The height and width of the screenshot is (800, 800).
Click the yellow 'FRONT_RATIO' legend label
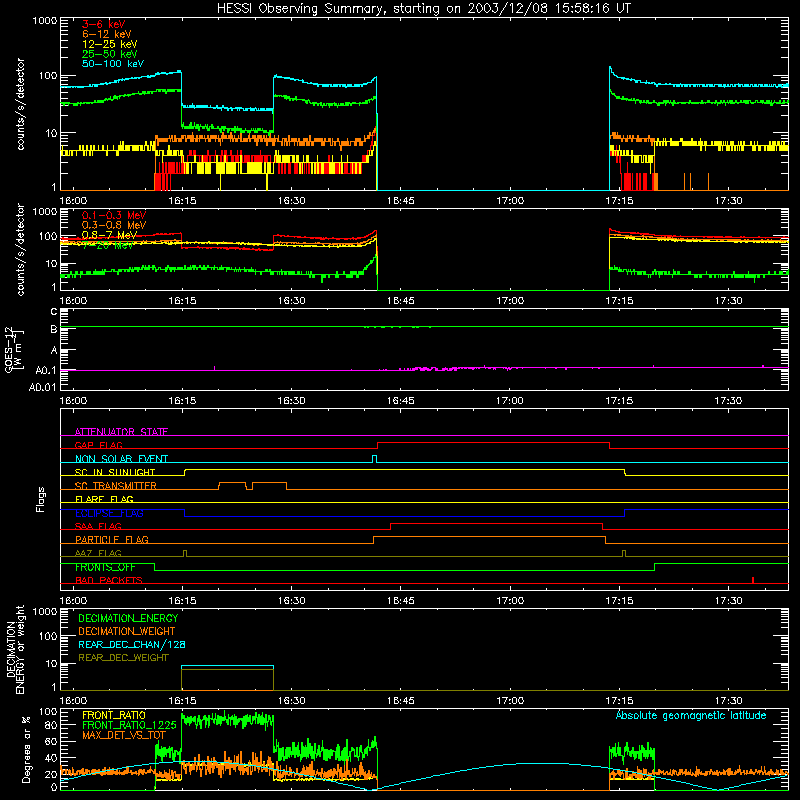point(114,715)
